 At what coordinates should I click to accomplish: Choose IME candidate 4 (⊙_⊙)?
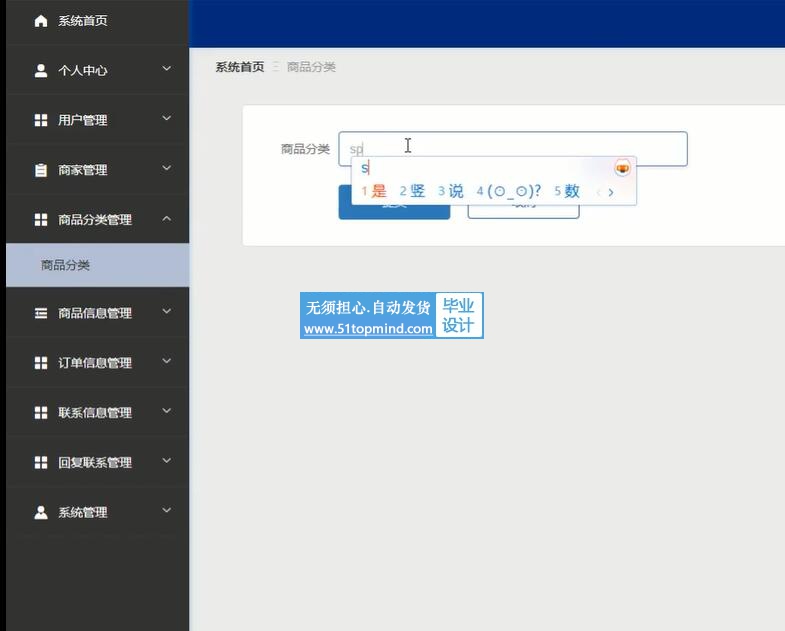pos(509,191)
